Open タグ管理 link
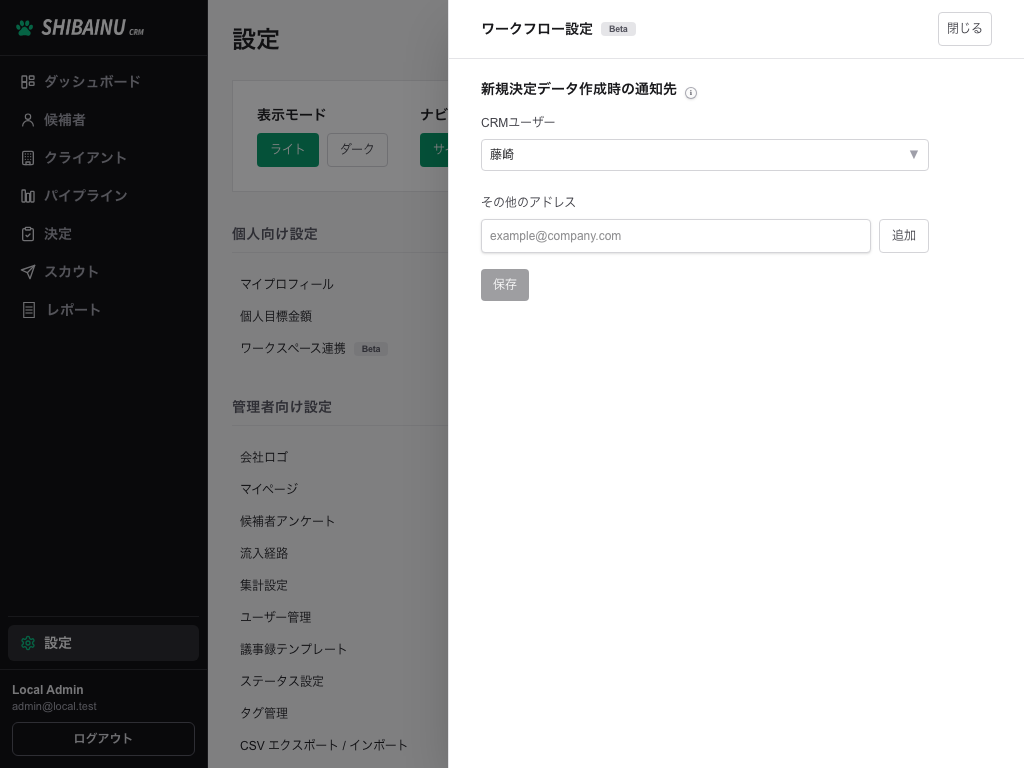 tap(264, 713)
